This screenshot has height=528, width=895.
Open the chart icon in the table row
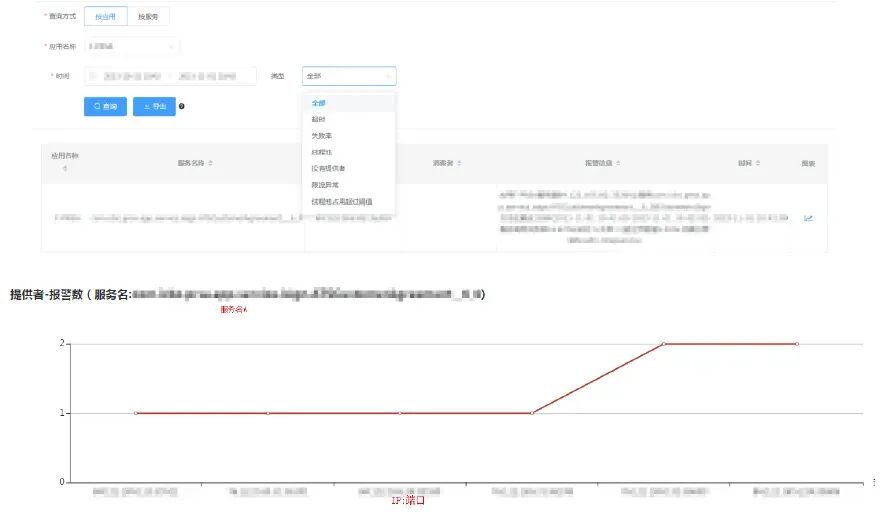pyautogui.click(x=808, y=218)
